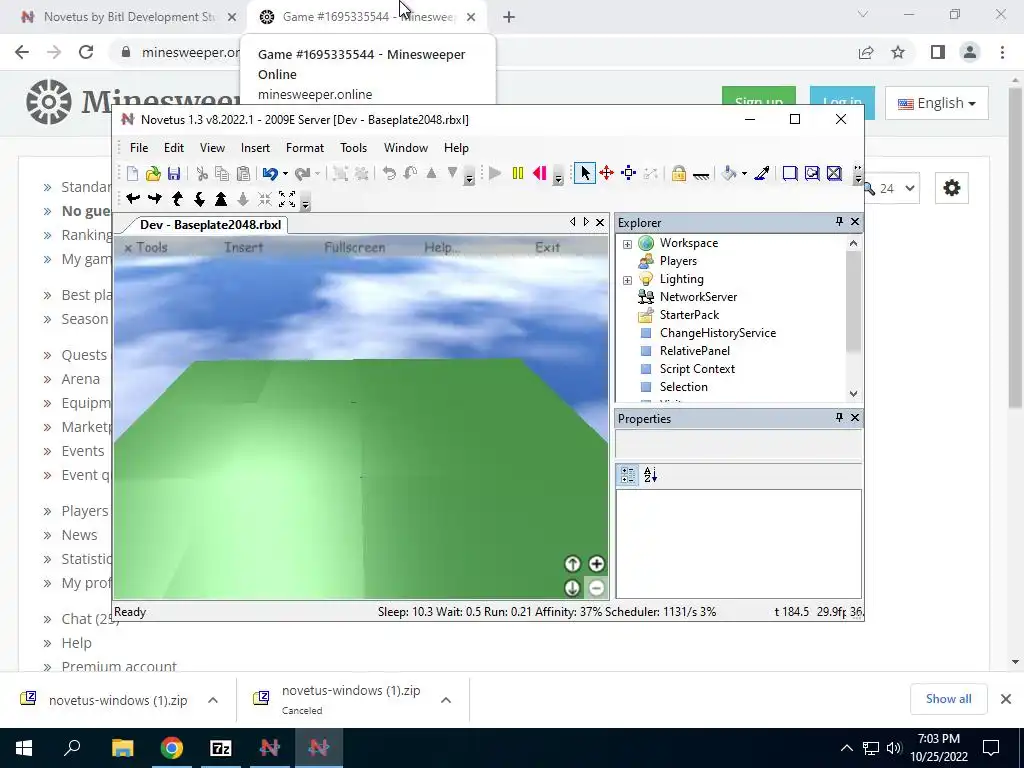
Task: Expand the Canceled novetus-windows download chevron
Action: [446, 700]
